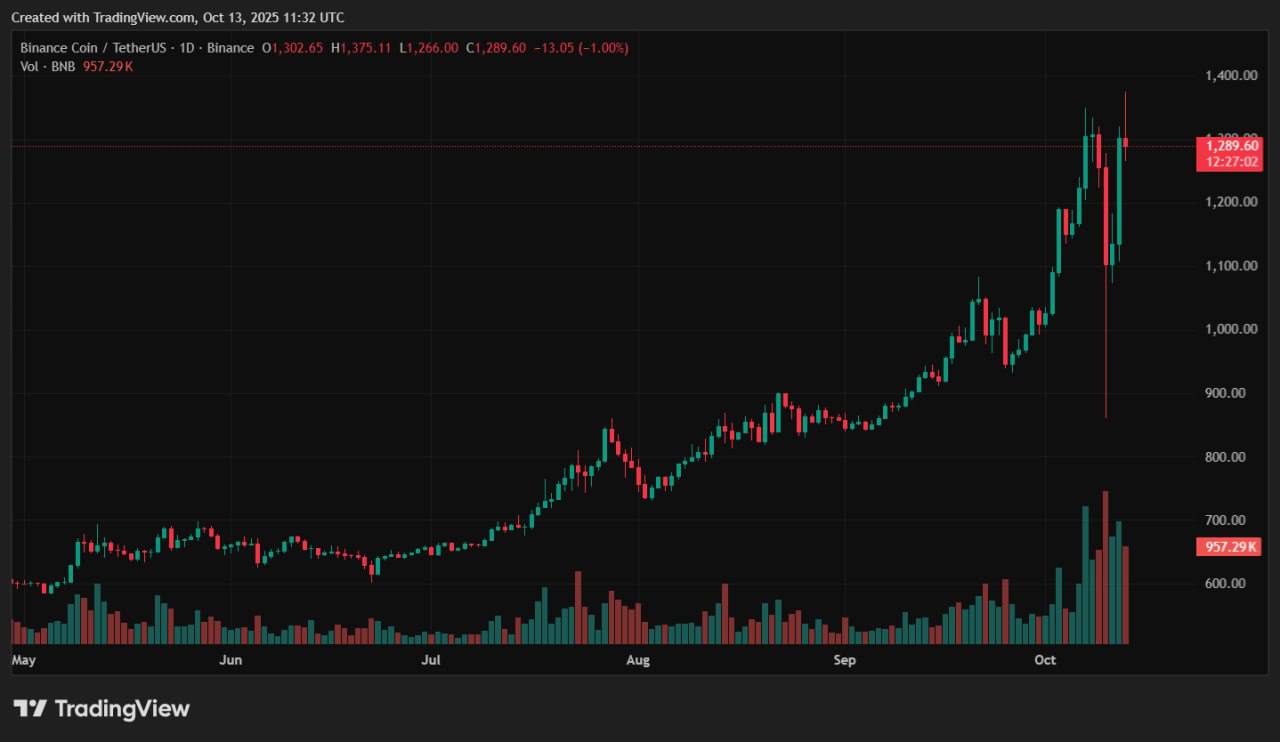Select the Aug label on time axis
Screen dimensions: 1280x742
coord(638,660)
